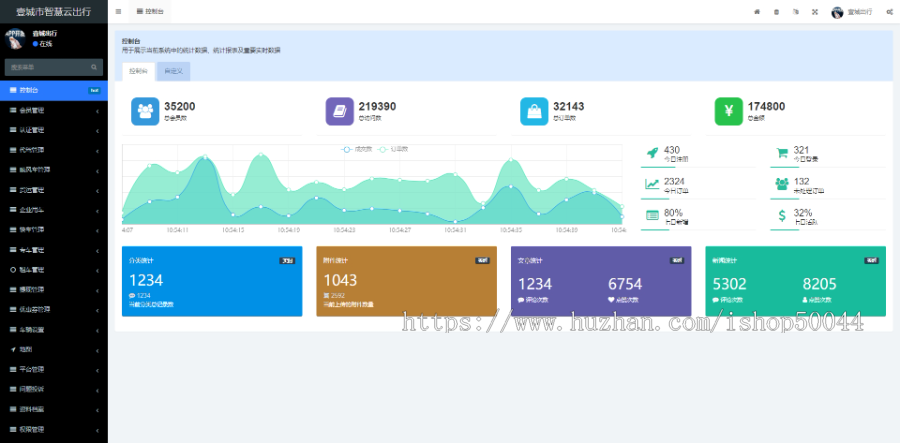Click the progress bar under 32%
Screen dimensions: 900x443
[x=827, y=230]
